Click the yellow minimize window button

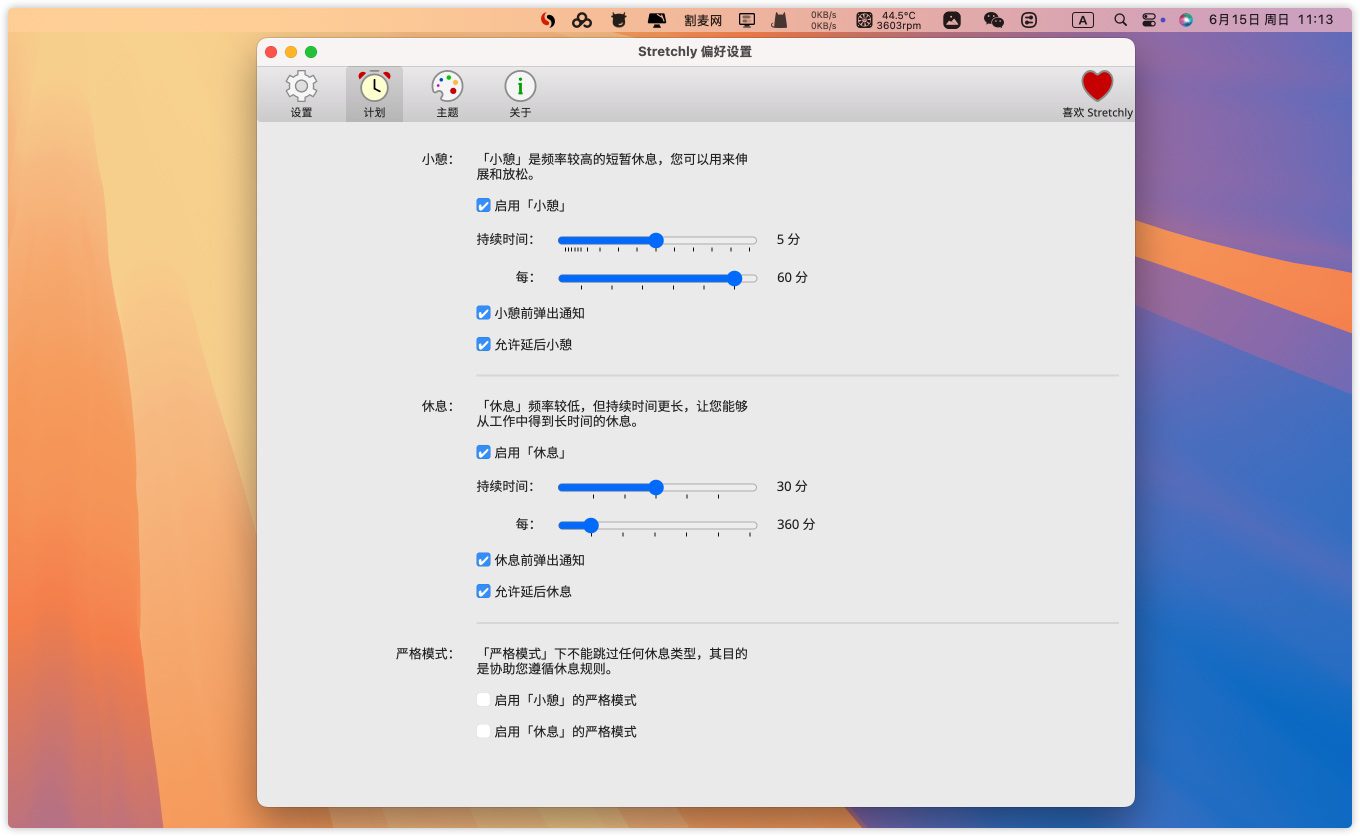(x=291, y=52)
